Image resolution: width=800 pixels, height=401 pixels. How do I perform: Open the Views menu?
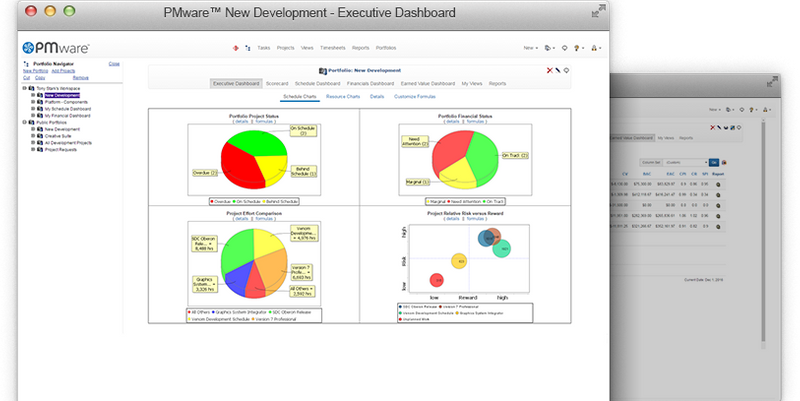[x=307, y=48]
